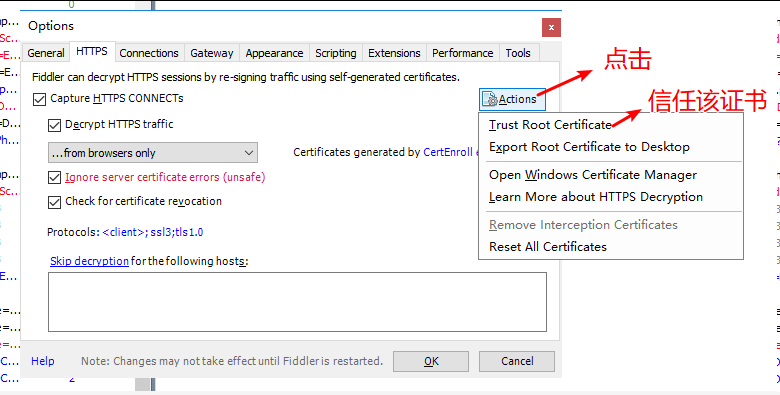Select Learn More about HTTPS Decryption
Viewport: 780px width, 395px height.
point(596,197)
